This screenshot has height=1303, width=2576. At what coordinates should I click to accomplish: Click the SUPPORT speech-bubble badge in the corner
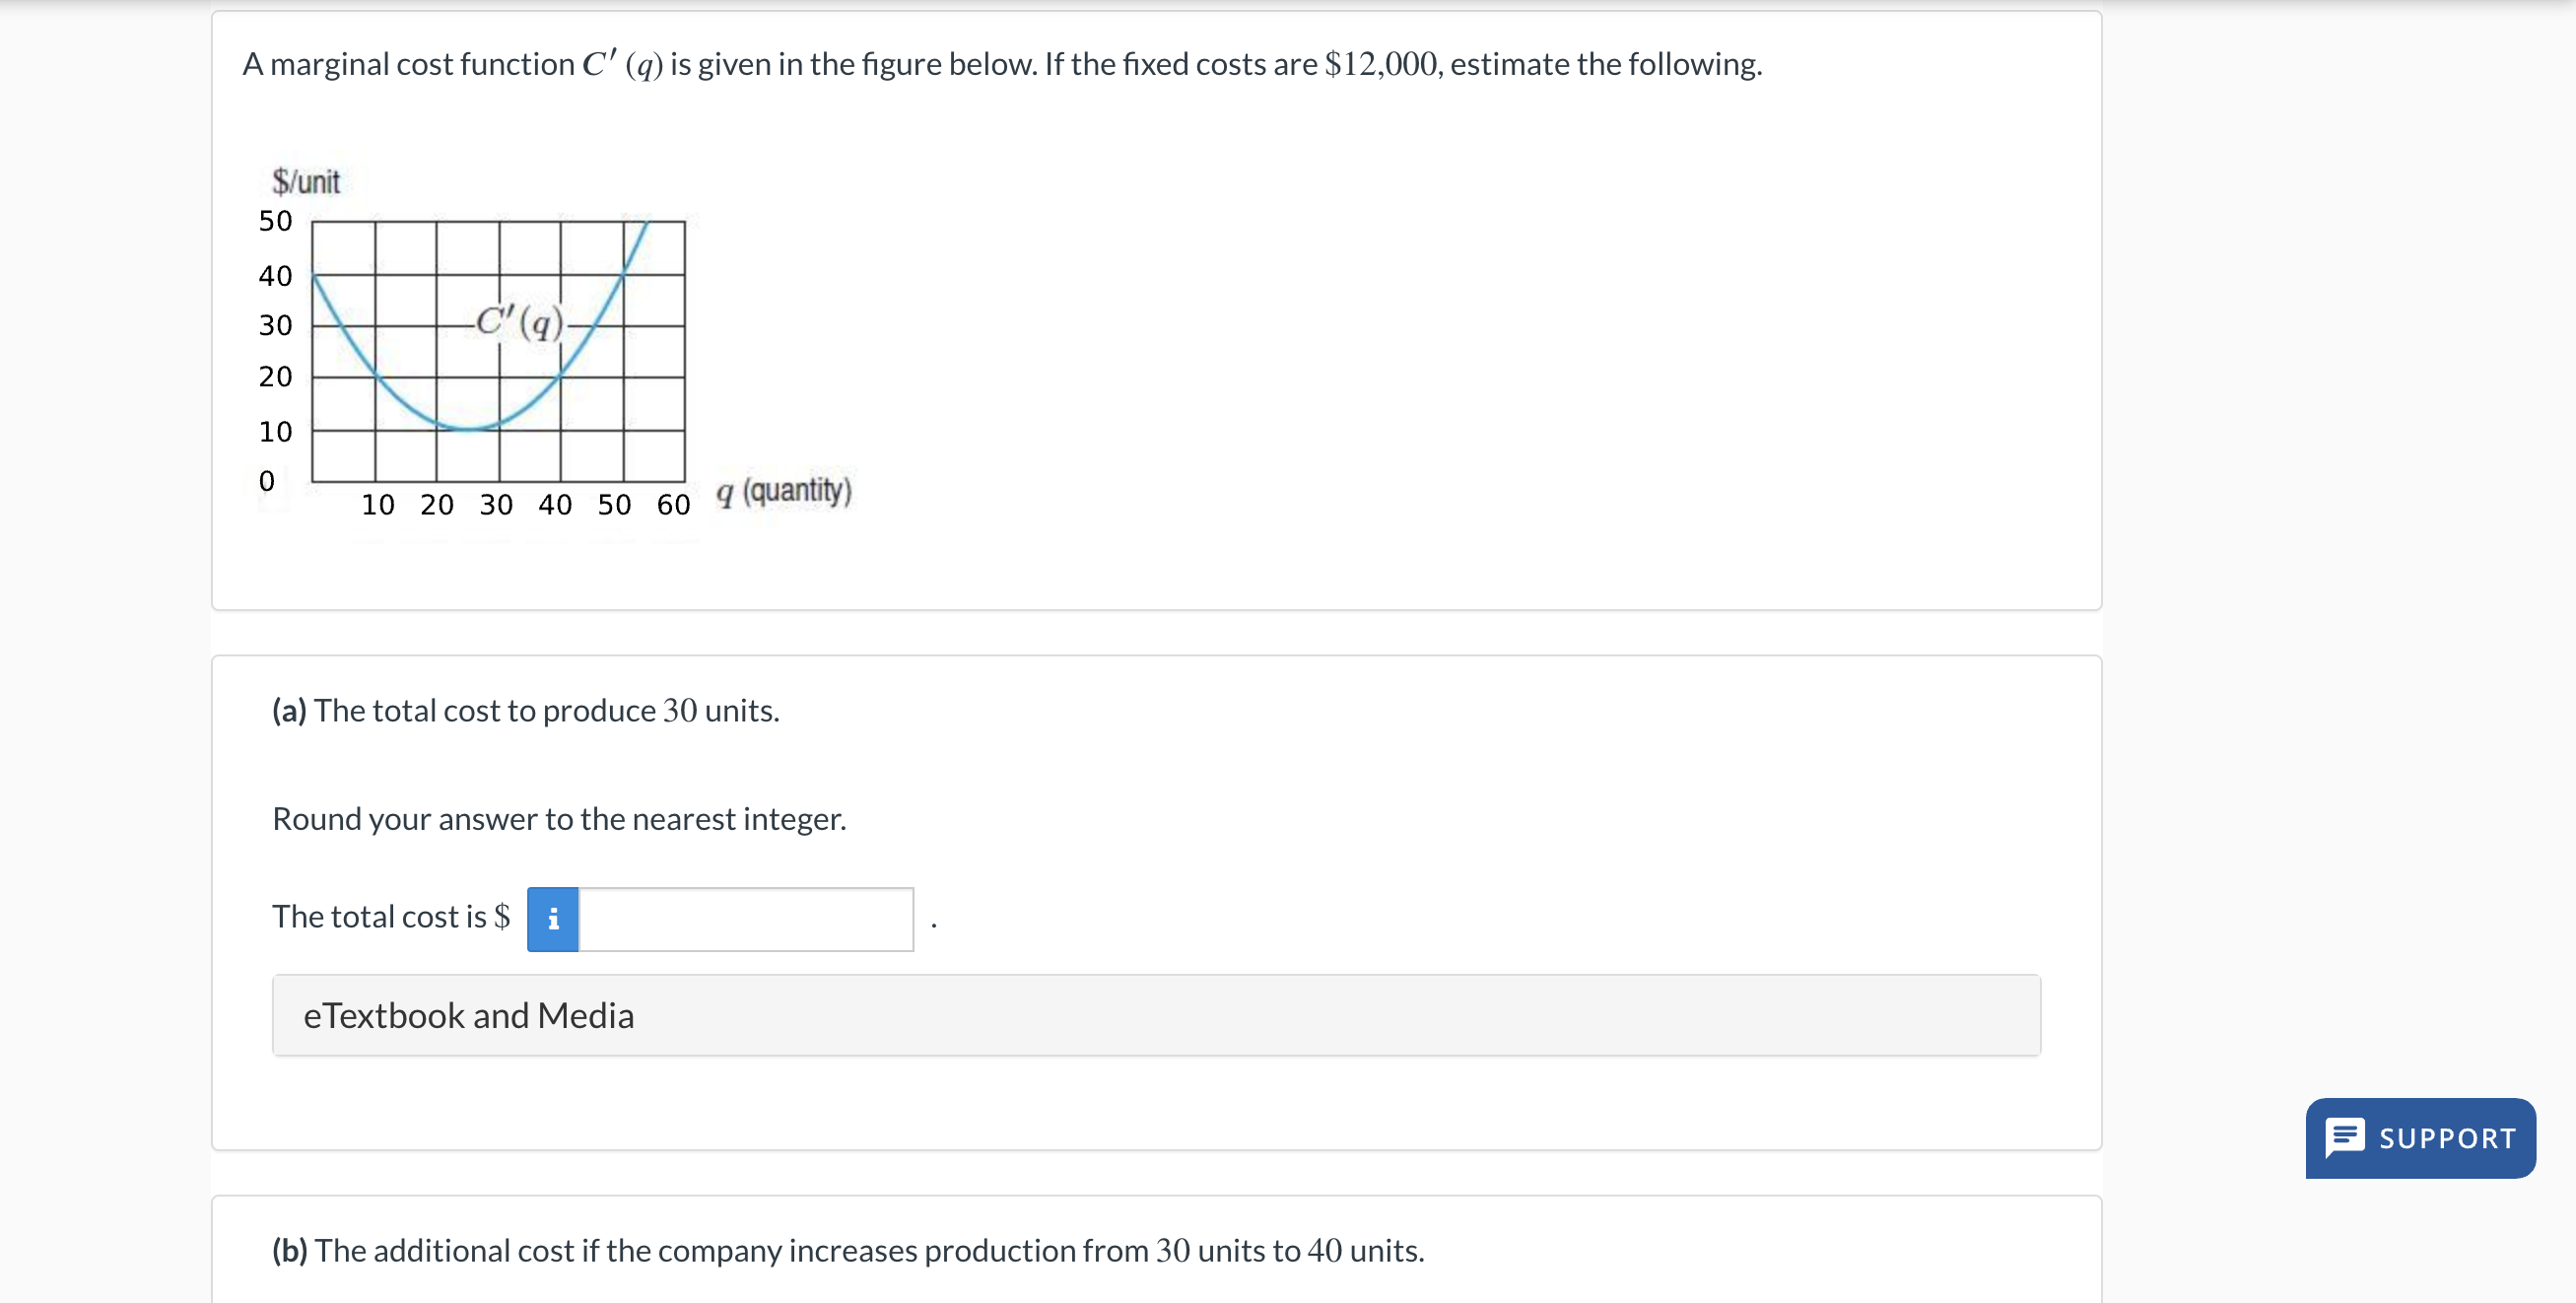pyautogui.click(x=2420, y=1137)
